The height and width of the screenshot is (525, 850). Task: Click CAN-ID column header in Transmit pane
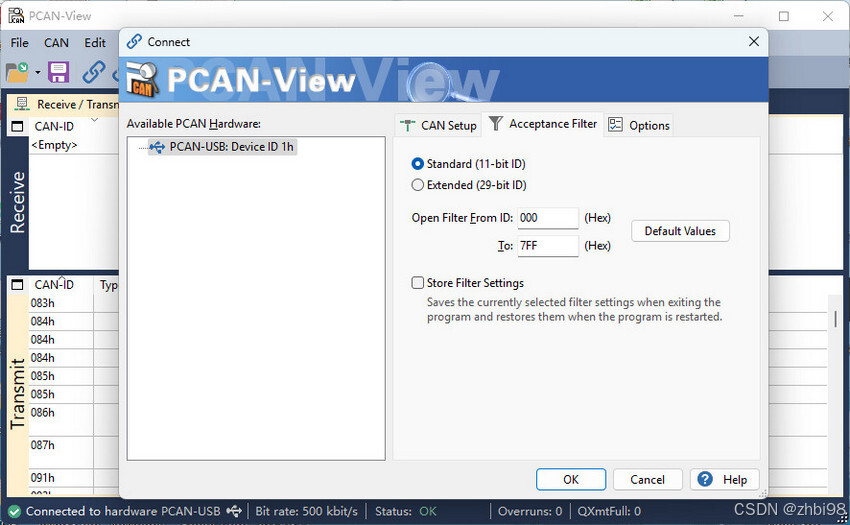click(54, 285)
